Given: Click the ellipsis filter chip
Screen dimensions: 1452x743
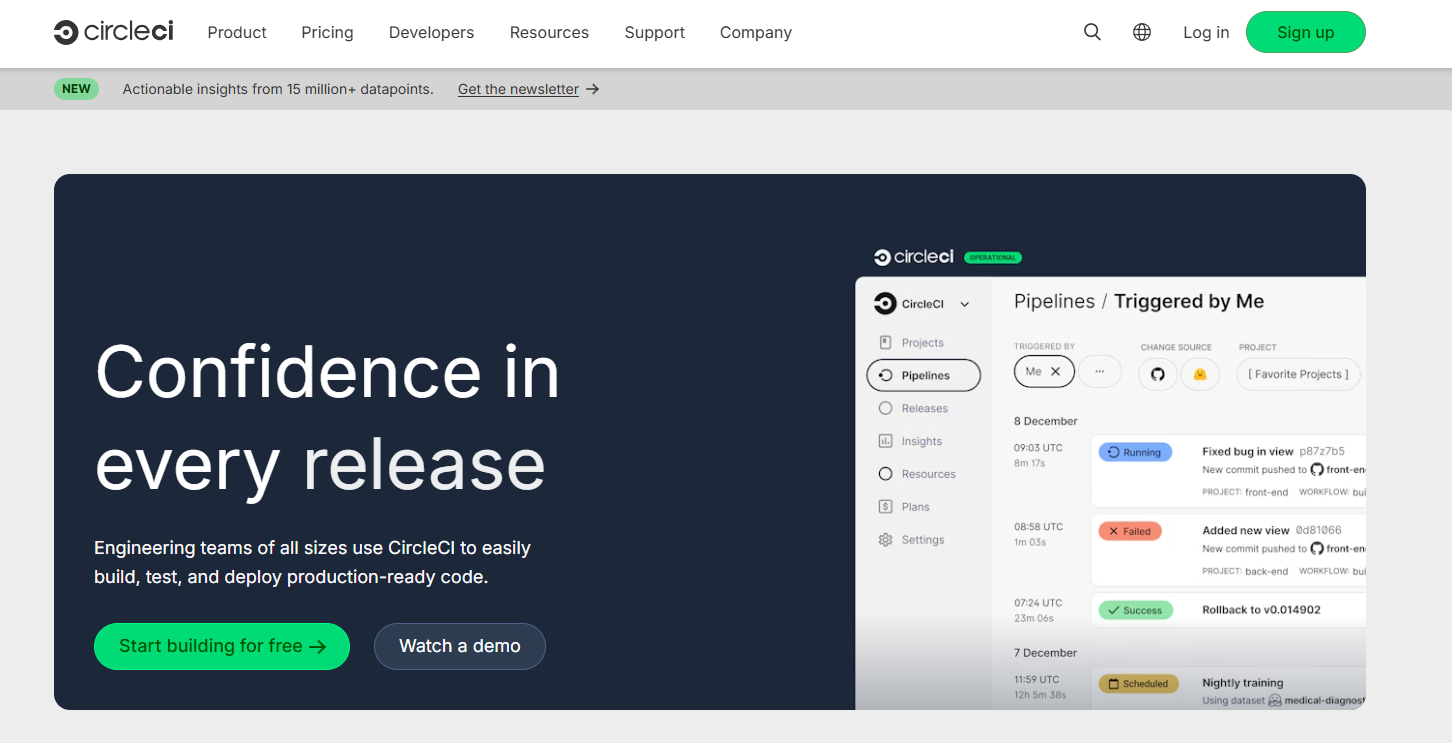Looking at the screenshot, I should coord(1100,372).
